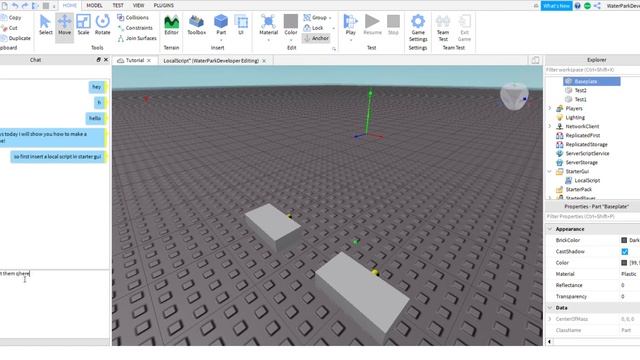Expand the CenterOfMass property

point(550,319)
